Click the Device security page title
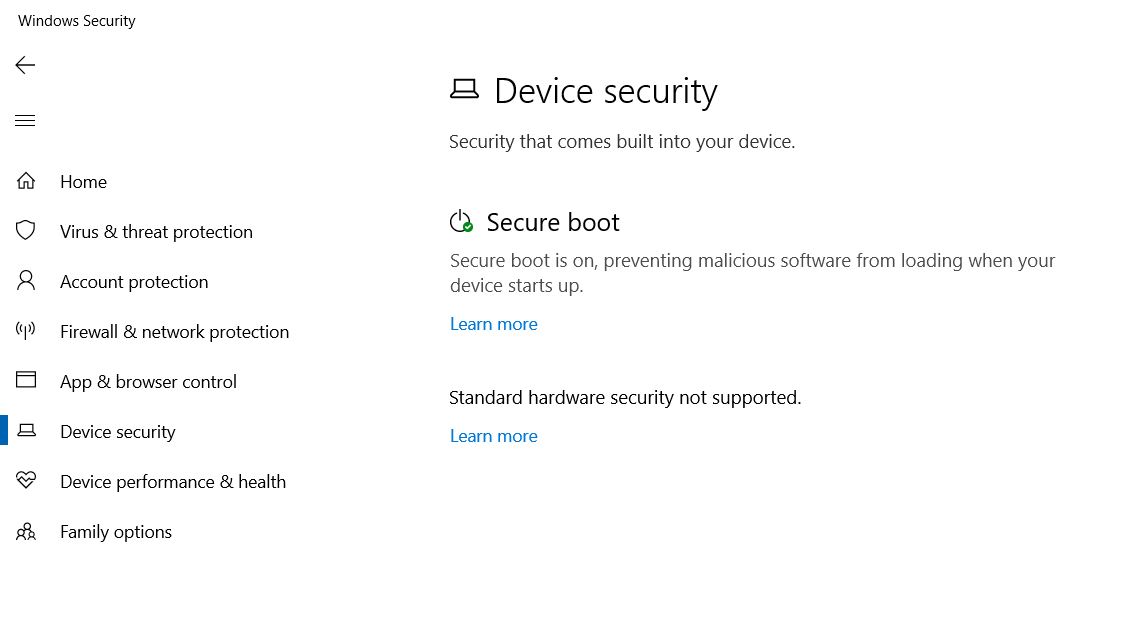 pos(606,91)
